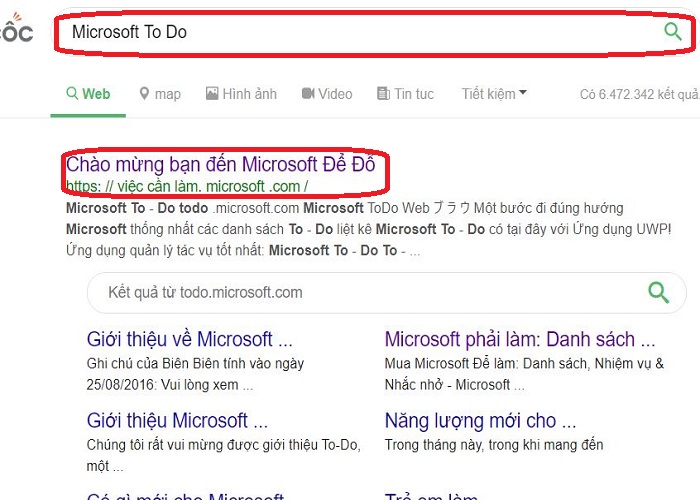
Task: Open the Chào mừng bạn đến Microsoft result
Action: pyautogui.click(x=221, y=164)
